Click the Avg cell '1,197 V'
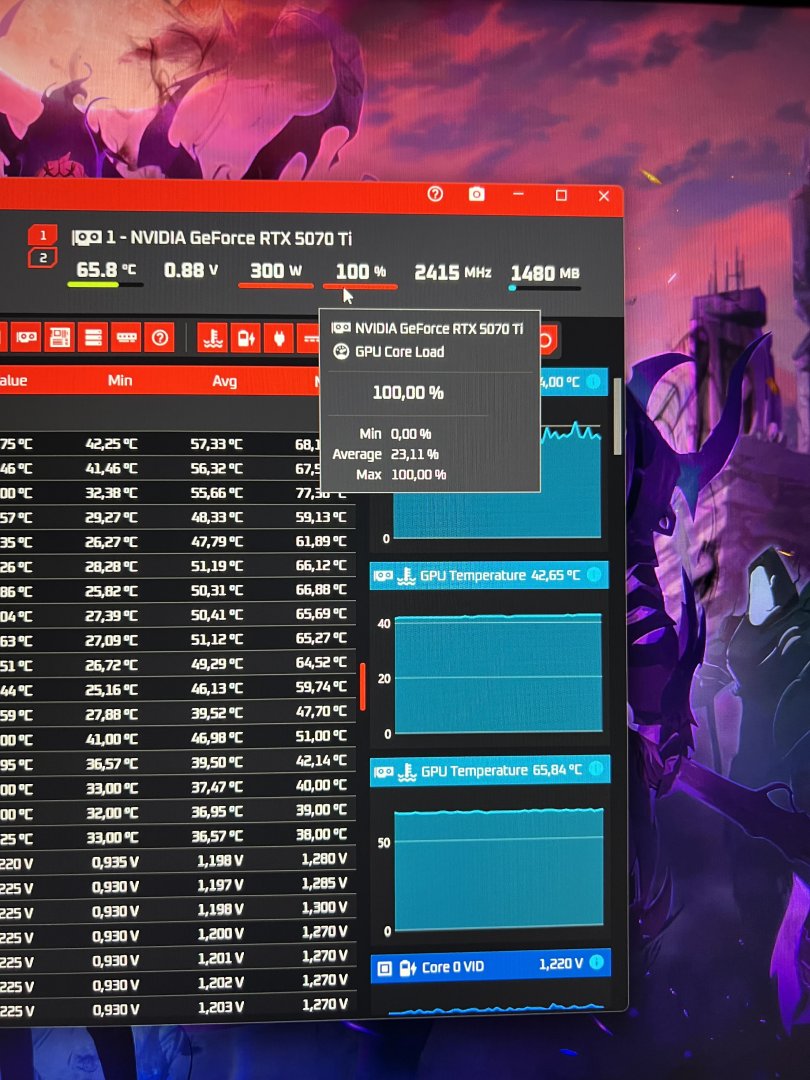The width and height of the screenshot is (810, 1080). pyautogui.click(x=220, y=885)
